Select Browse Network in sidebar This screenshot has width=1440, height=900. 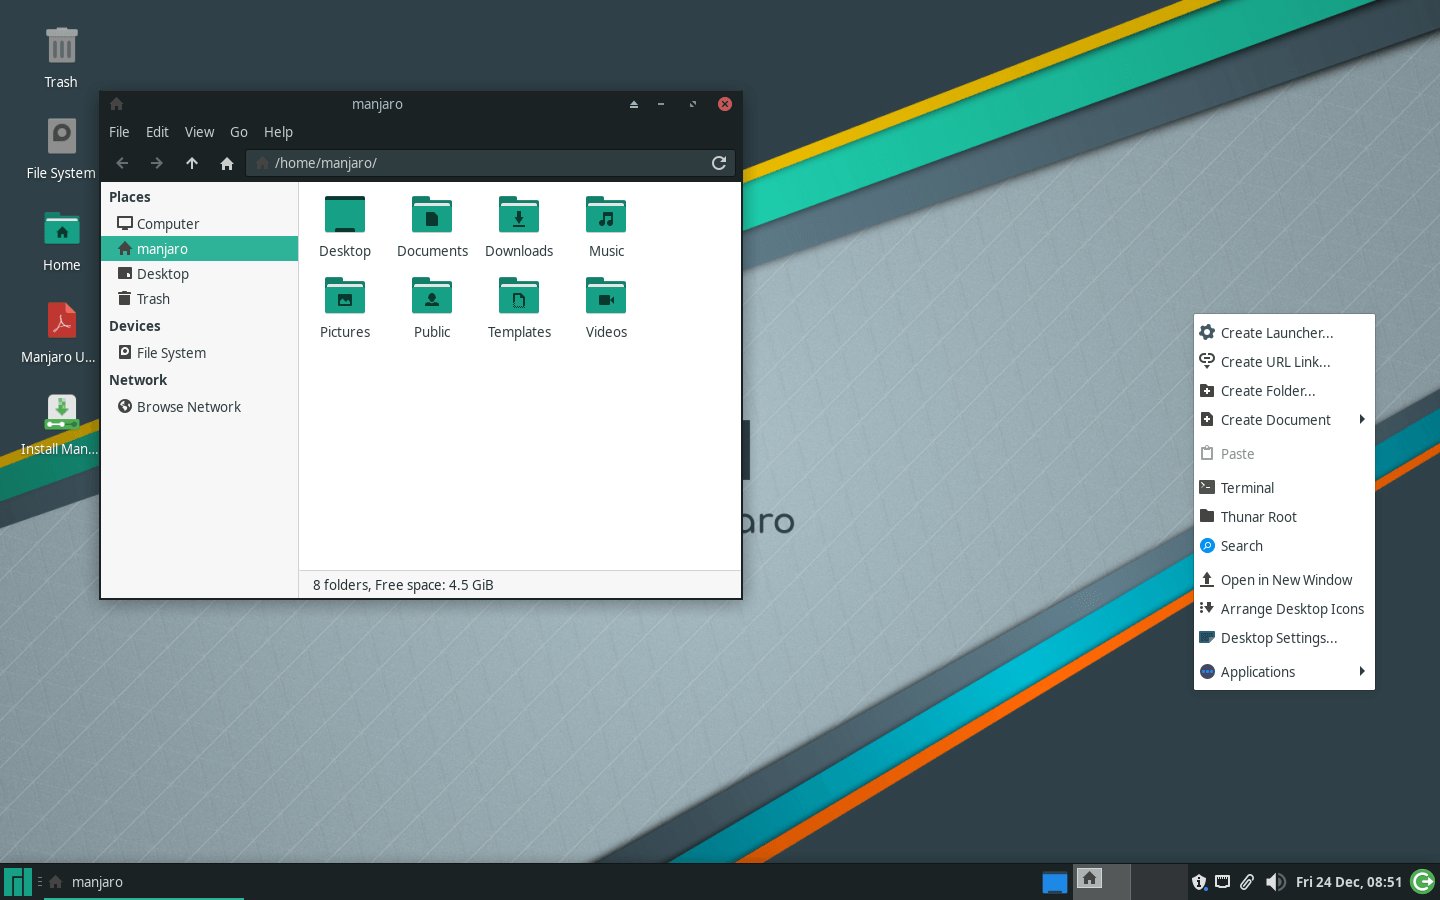(200, 407)
